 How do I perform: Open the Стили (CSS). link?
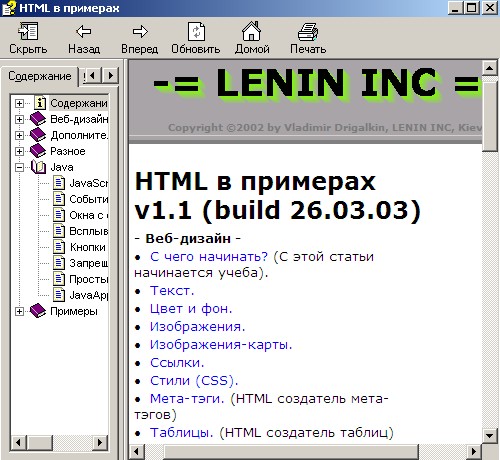pyautogui.click(x=194, y=381)
